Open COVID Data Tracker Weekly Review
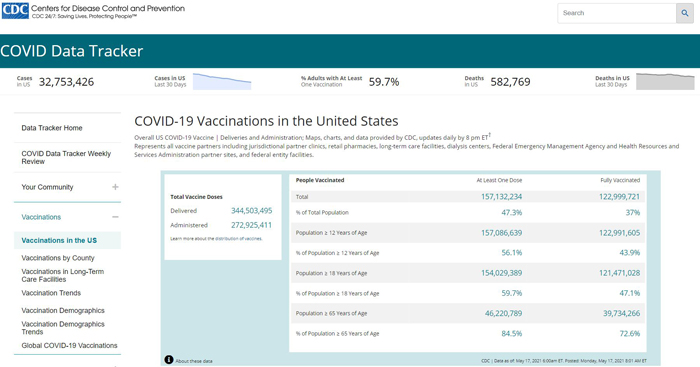Viewport: 700px width, 367px height. (66, 158)
